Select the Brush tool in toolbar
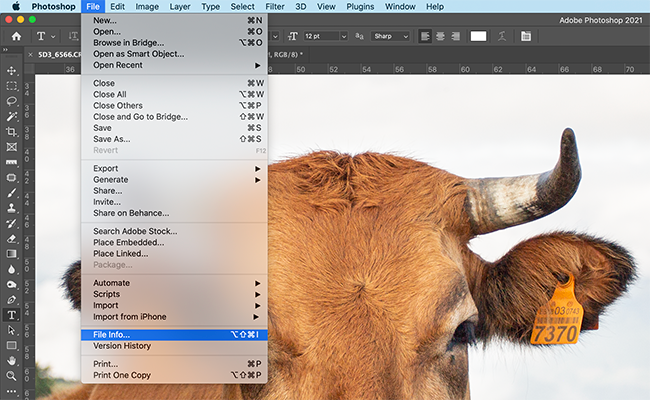Image resolution: width=650 pixels, height=400 pixels. [12, 193]
